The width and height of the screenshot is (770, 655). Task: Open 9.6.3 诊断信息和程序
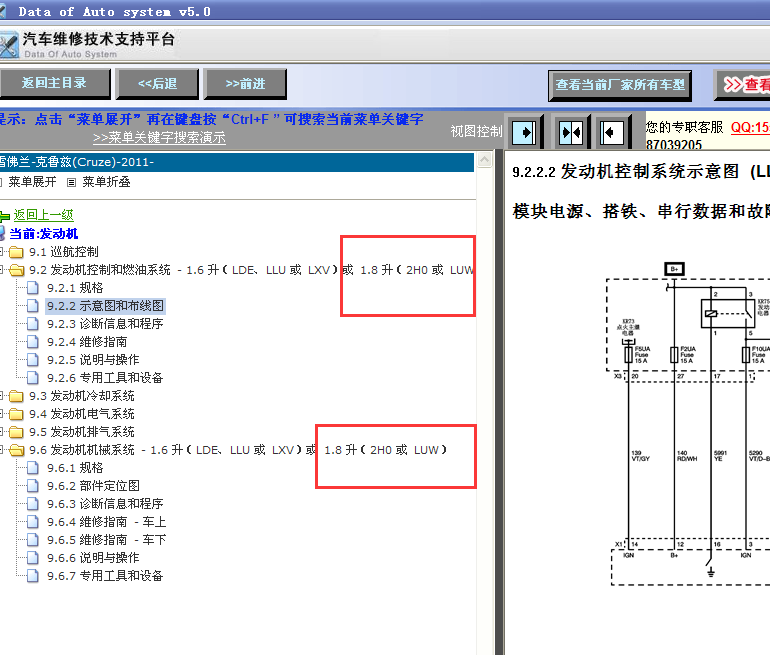click(x=105, y=504)
